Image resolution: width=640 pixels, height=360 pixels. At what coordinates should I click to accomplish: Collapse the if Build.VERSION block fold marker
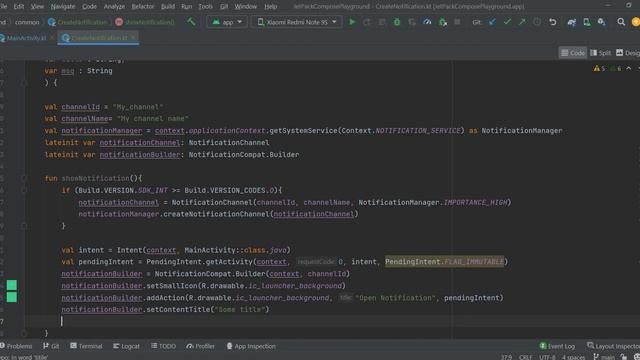coord(24,190)
